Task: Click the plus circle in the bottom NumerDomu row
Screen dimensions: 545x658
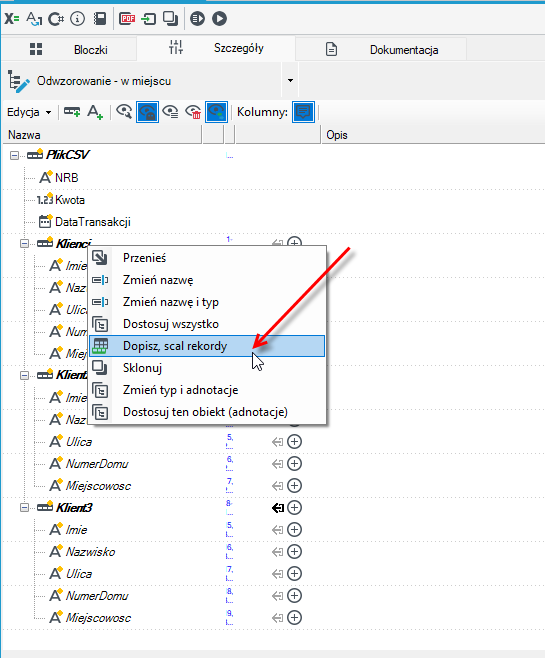Action: pyautogui.click(x=295, y=595)
